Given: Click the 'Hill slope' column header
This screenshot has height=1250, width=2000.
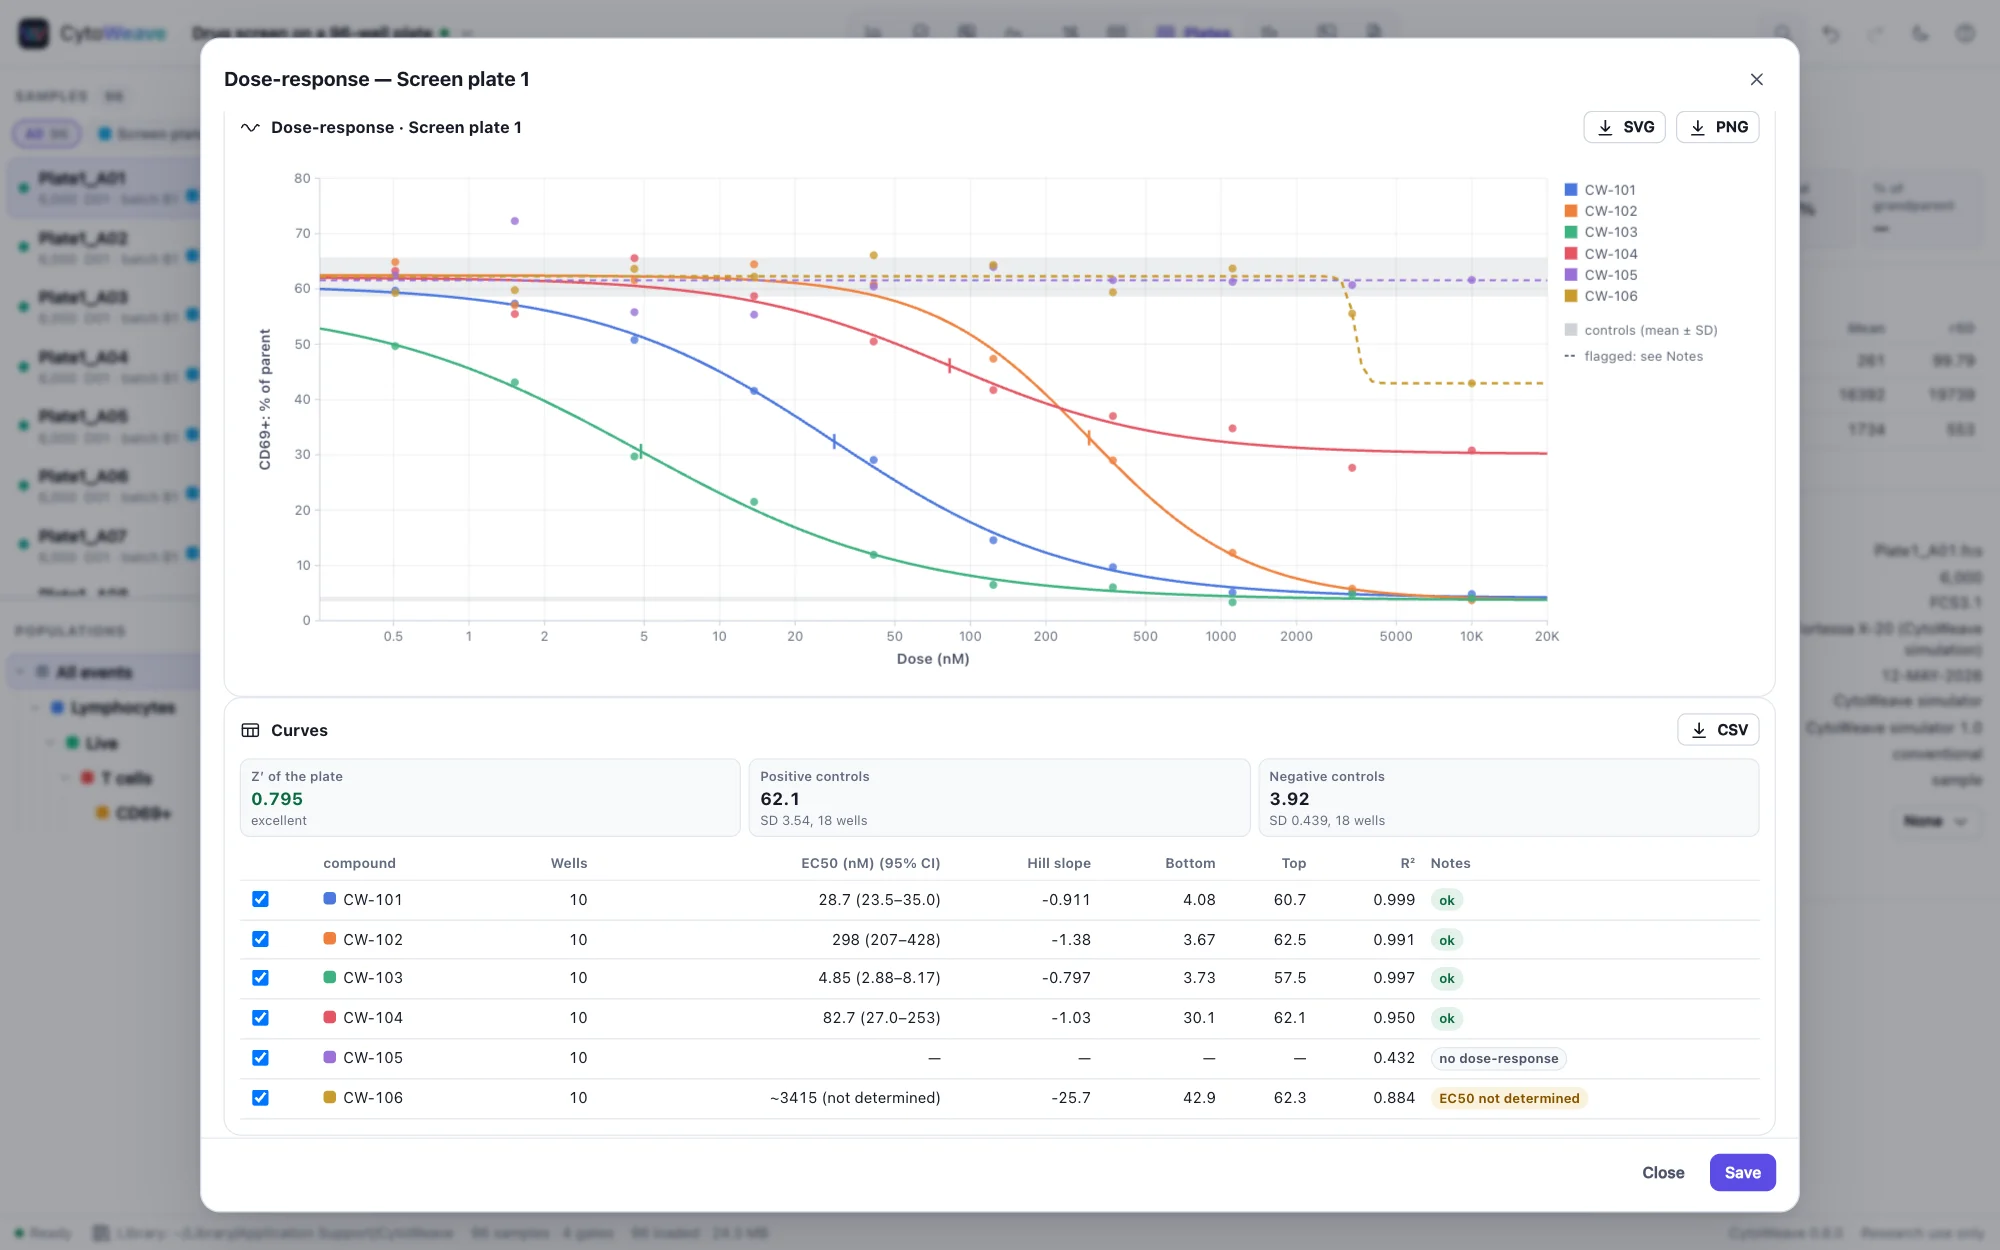Looking at the screenshot, I should click(1059, 863).
